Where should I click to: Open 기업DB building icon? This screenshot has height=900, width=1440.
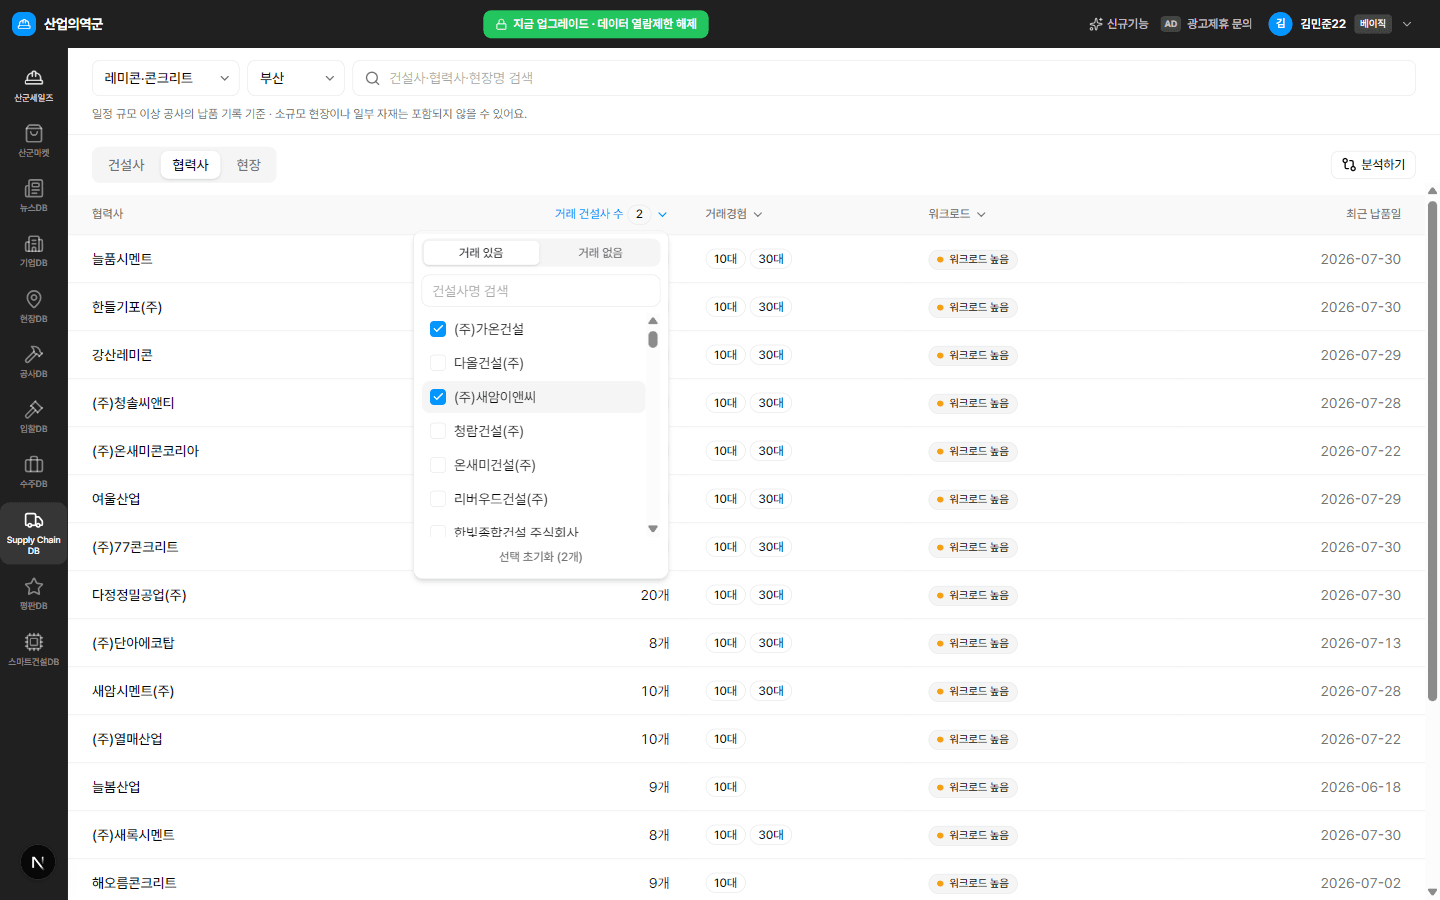(33, 243)
